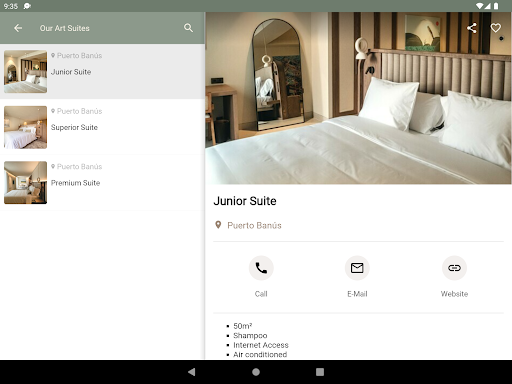The image size is (512, 384).
Task: Click Puerto Banús above Premium Suite
Action: click(x=79, y=166)
